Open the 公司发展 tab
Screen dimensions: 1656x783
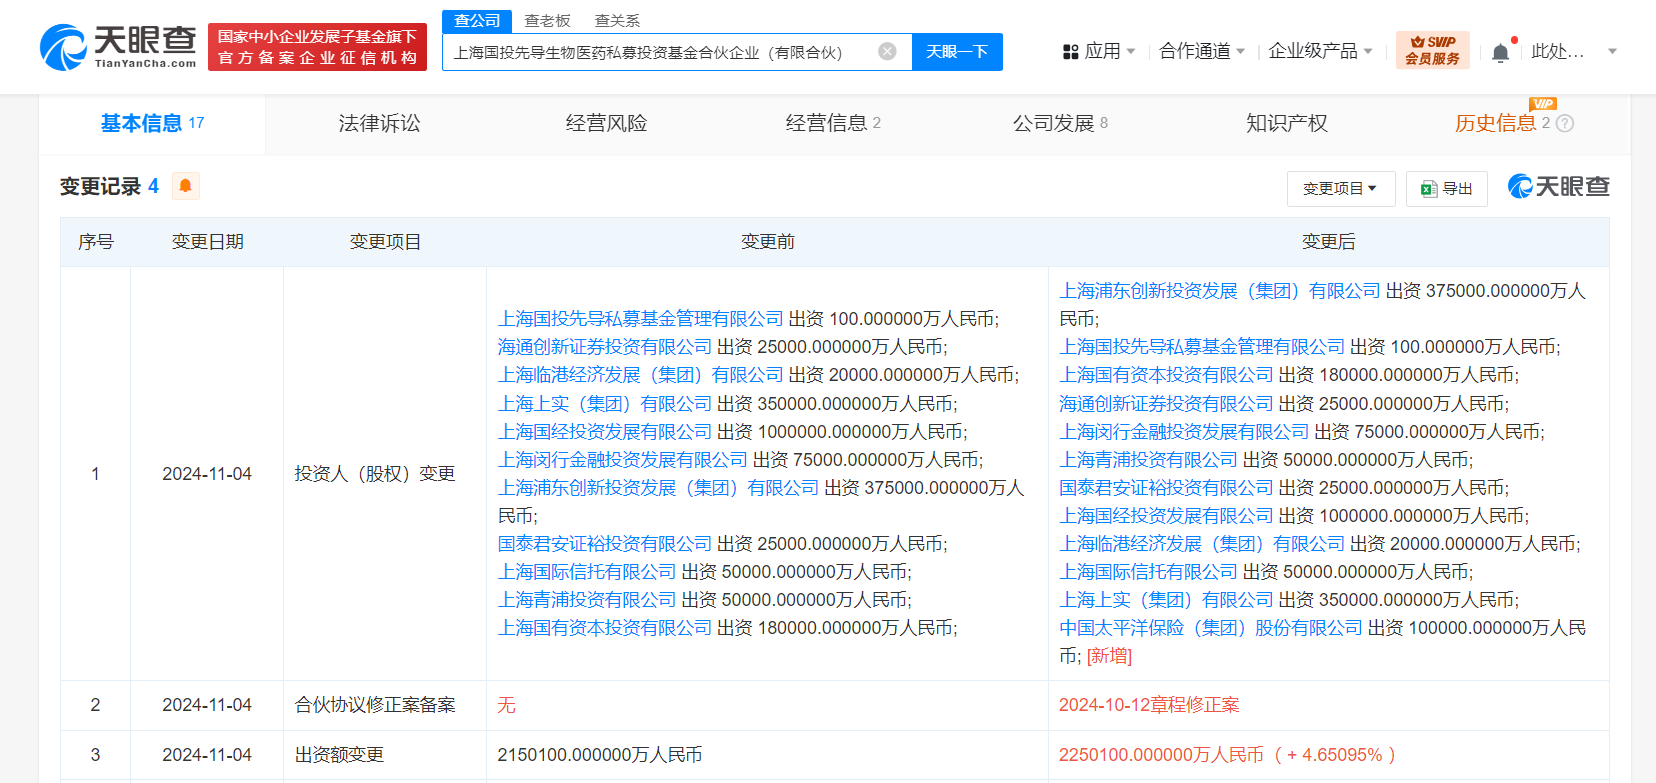[x=1060, y=123]
